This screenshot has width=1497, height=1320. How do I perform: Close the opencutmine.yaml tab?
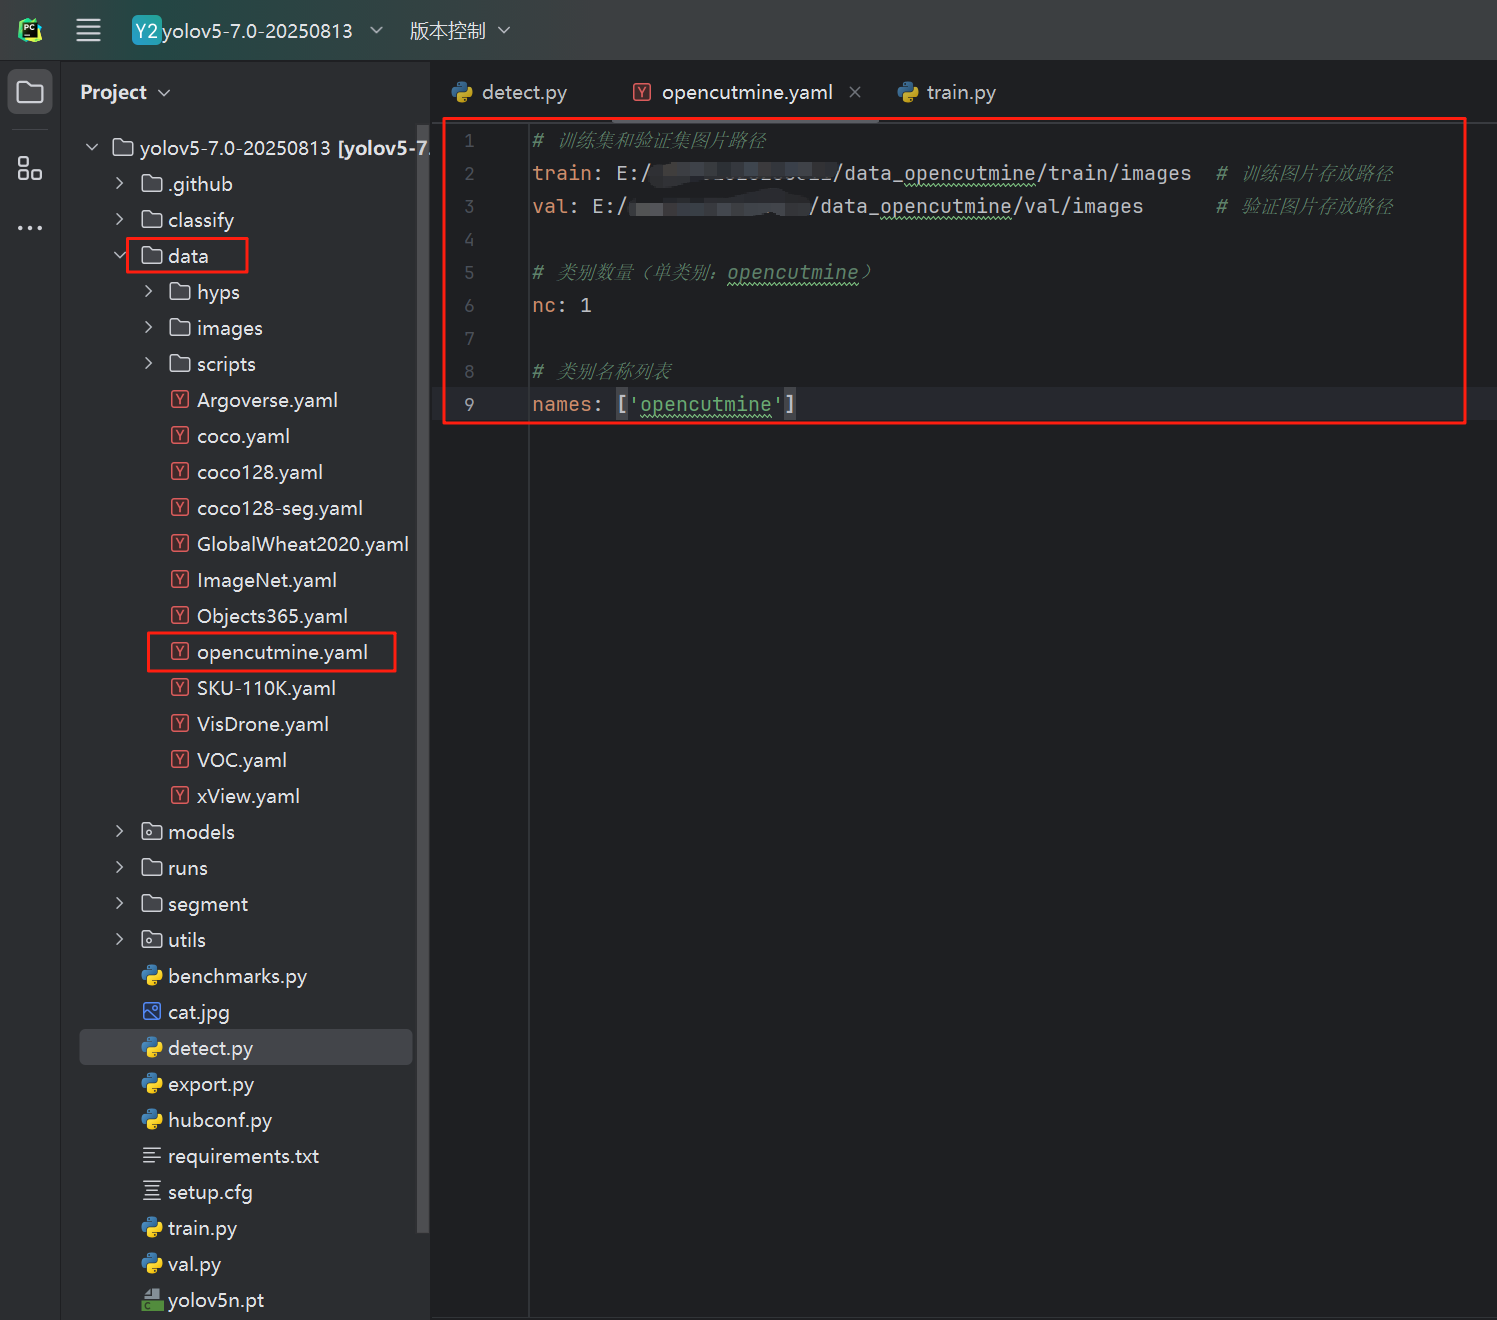pos(855,91)
